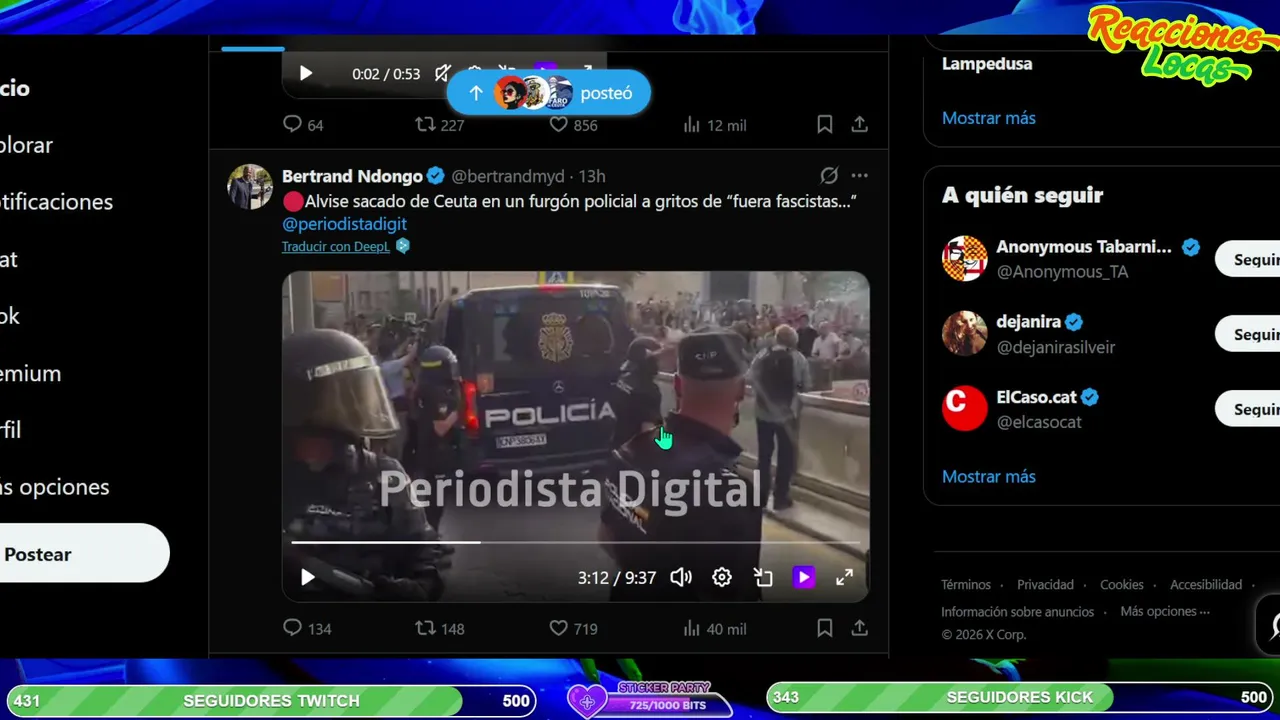The height and width of the screenshot is (720, 1280).
Task: Click the A quién seguir heading
Action: (1022, 195)
